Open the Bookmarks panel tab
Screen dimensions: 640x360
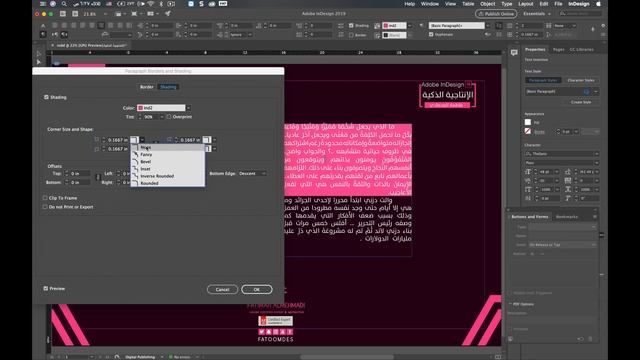567,217
